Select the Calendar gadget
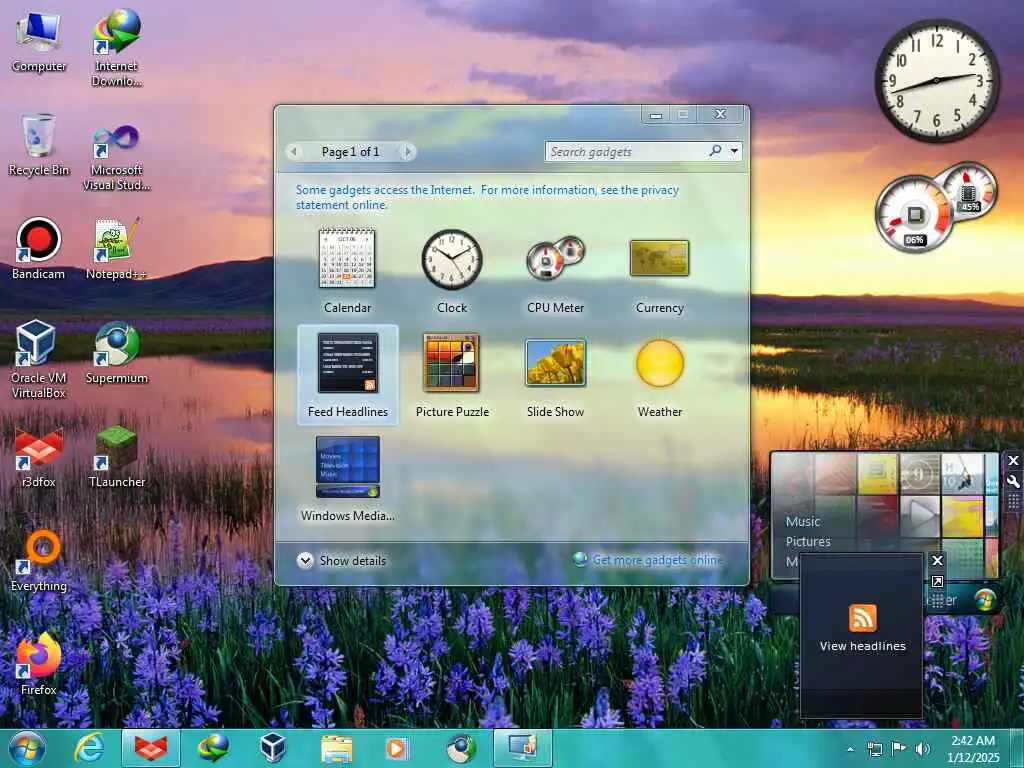Image resolution: width=1024 pixels, height=768 pixels. coord(347,270)
